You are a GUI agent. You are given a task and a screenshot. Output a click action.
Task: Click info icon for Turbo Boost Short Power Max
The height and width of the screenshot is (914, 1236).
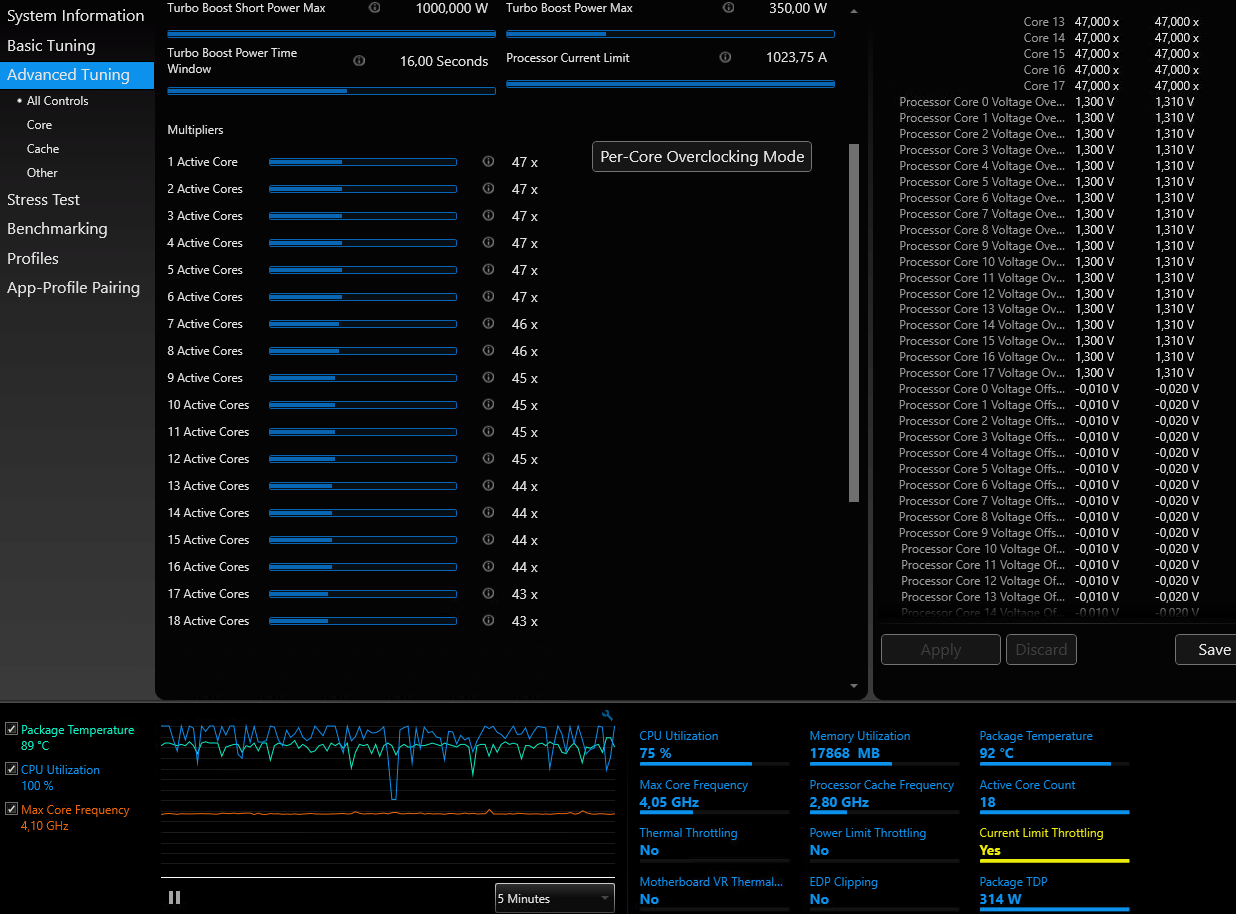tap(374, 7)
